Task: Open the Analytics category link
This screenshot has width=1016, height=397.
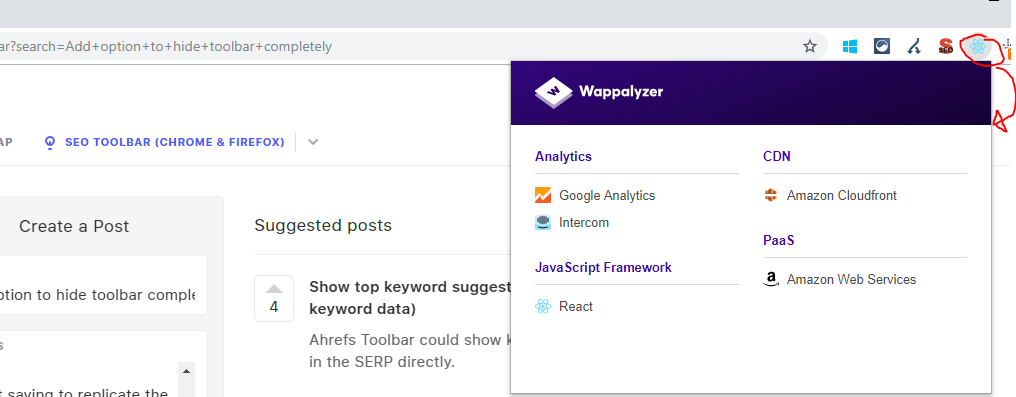Action: 563,156
